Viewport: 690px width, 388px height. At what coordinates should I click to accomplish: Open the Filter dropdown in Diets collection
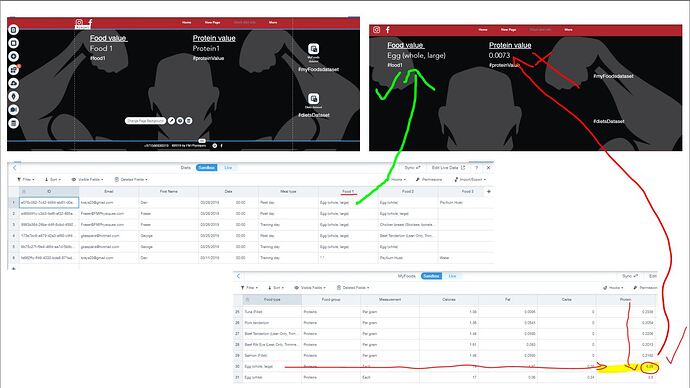click(26, 179)
